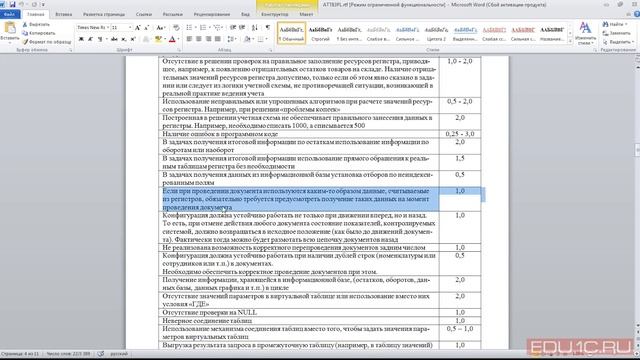Toggle italic formatting
Screen dimensions: 640x360
(90, 39)
